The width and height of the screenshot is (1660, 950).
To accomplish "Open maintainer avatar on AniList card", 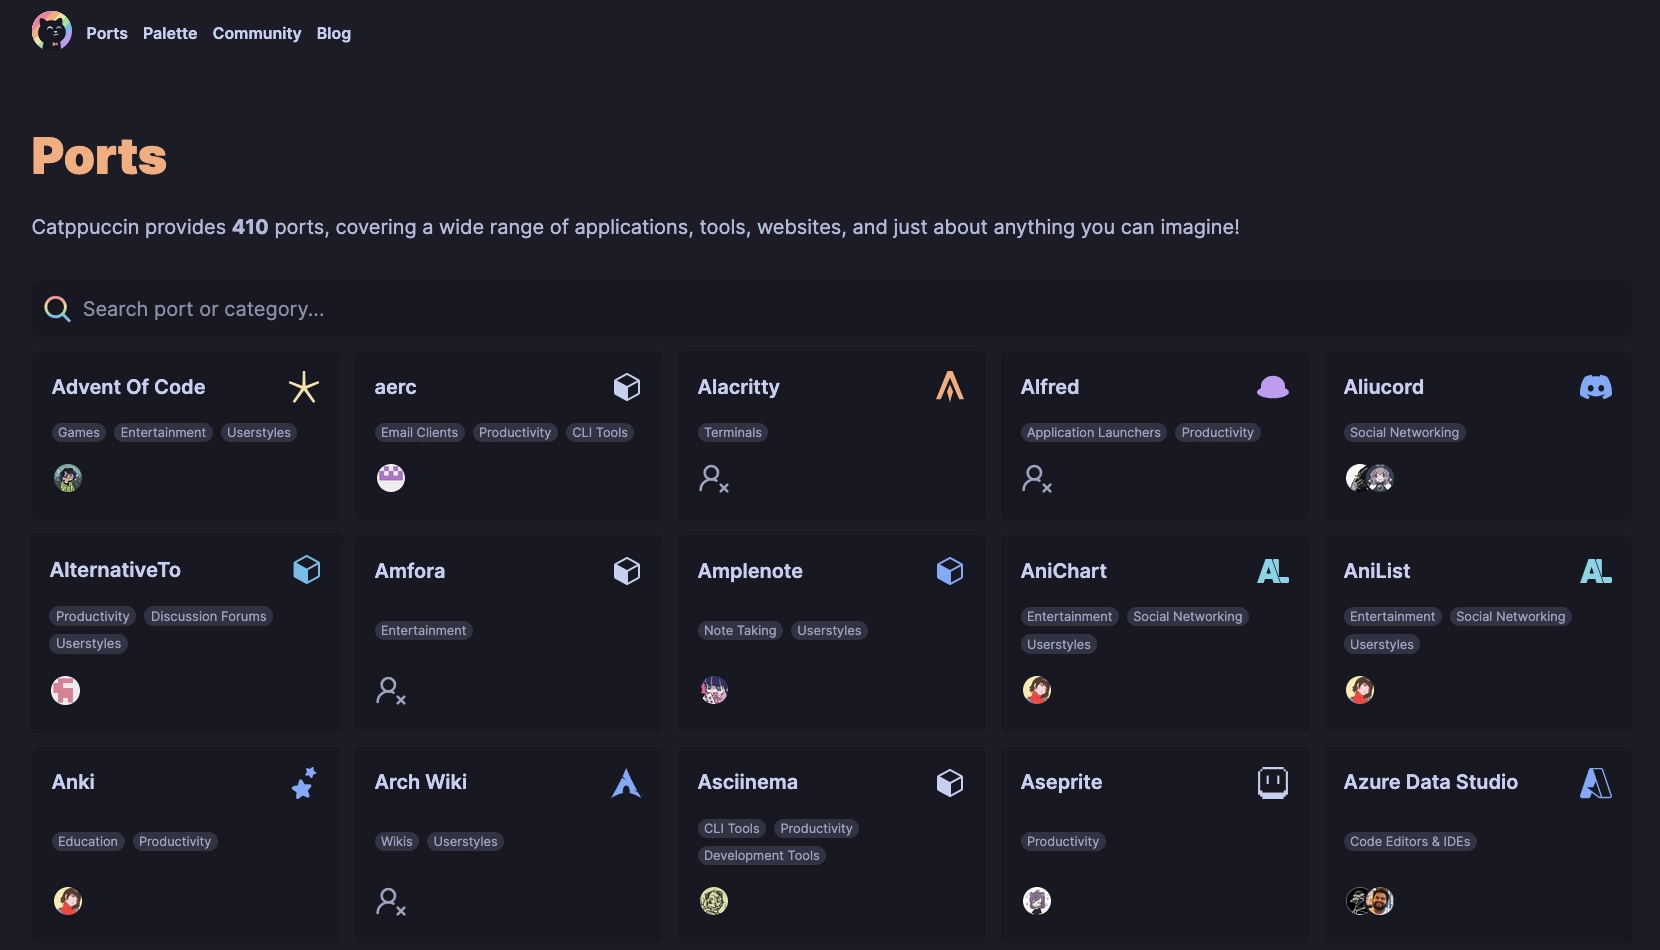I will click(x=1360, y=690).
